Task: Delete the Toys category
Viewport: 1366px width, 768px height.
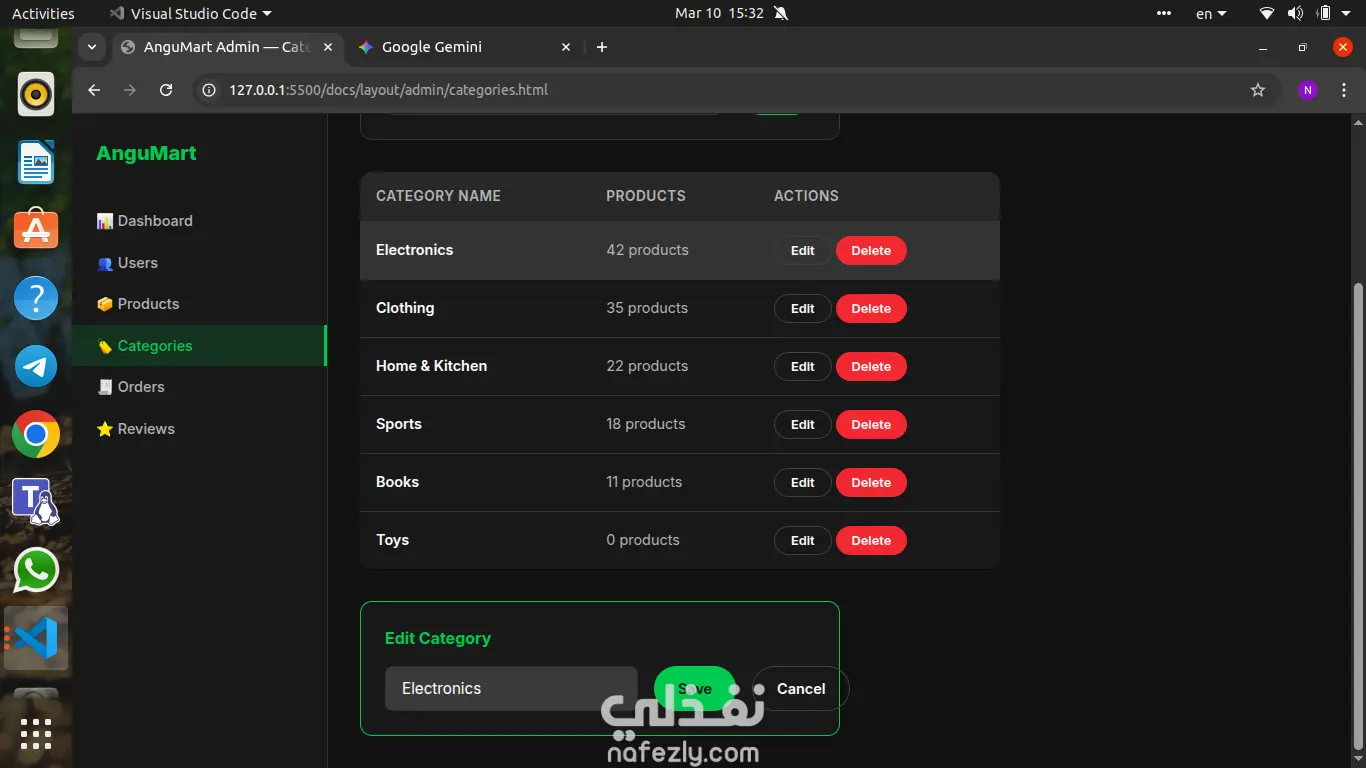Action: (x=871, y=541)
